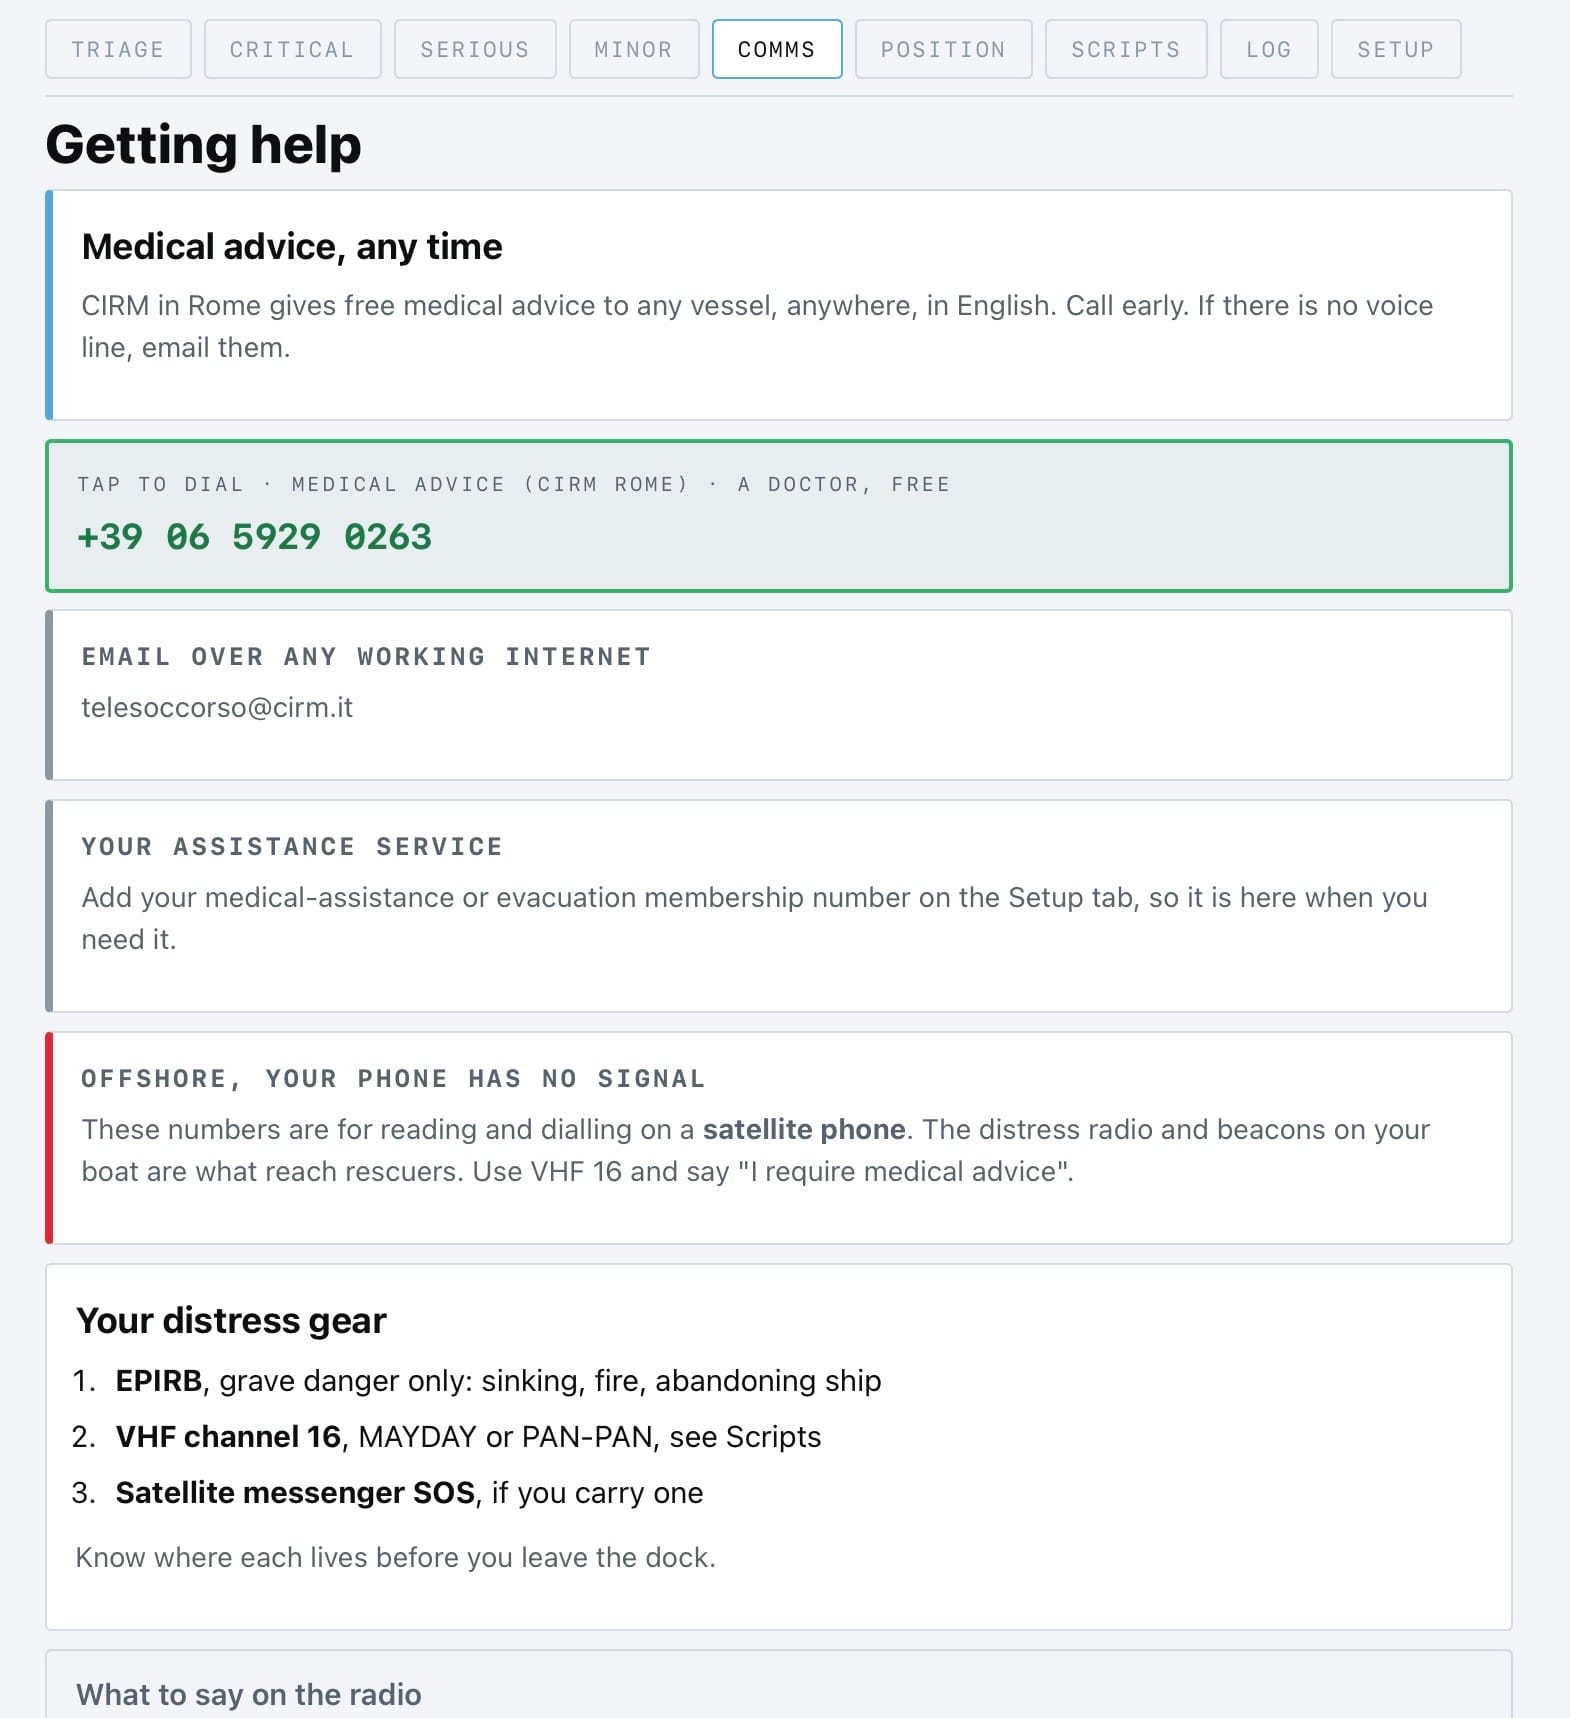The height and width of the screenshot is (1718, 1570).
Task: Open the Setup tab
Action: [x=1396, y=49]
